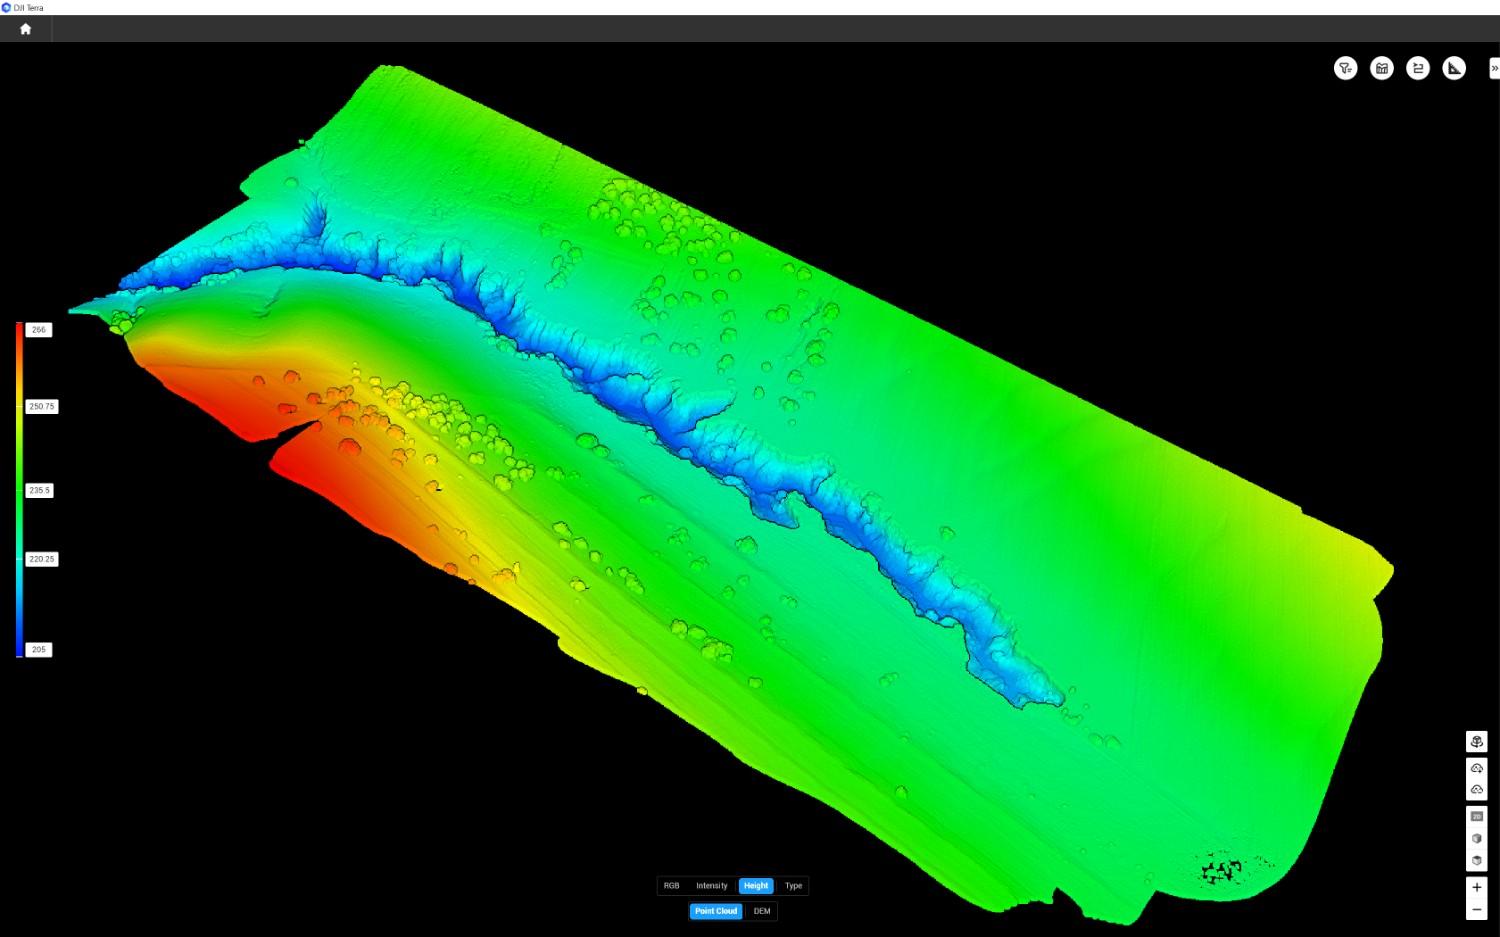The width and height of the screenshot is (1500, 937).
Task: Select the Height coloring mode
Action: (x=756, y=886)
